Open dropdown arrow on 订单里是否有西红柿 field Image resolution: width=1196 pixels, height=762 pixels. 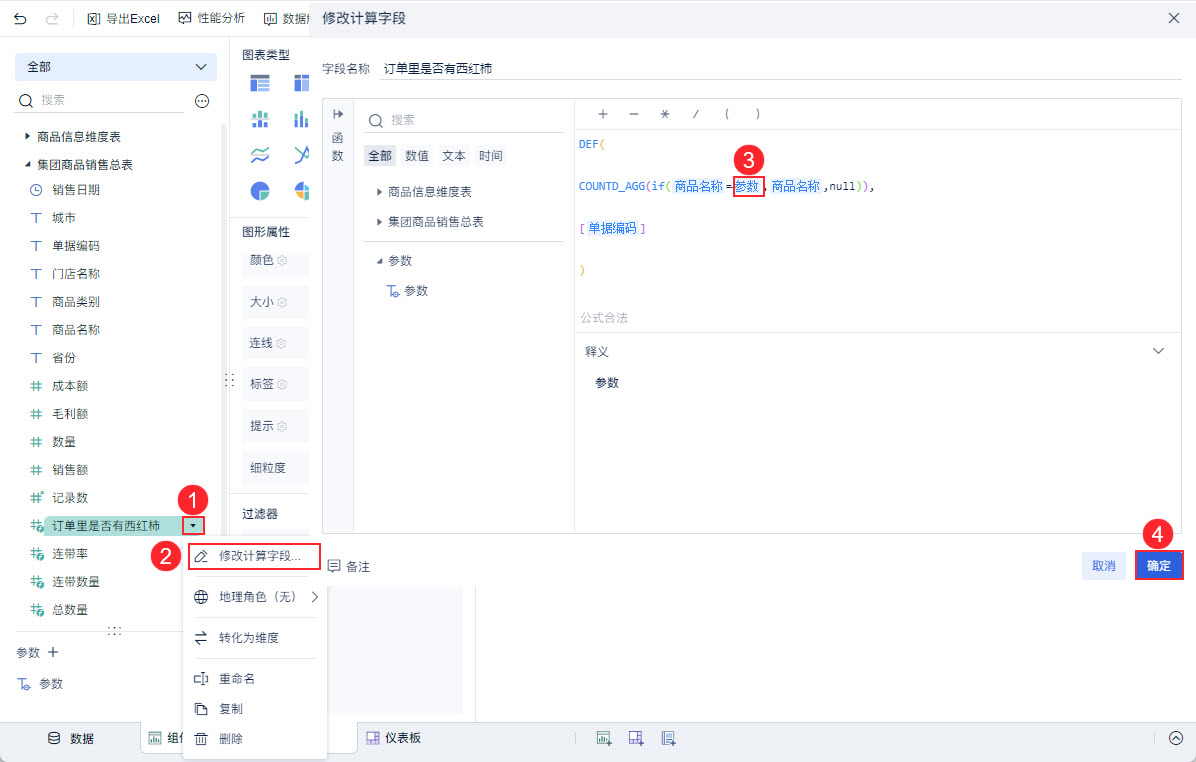(193, 526)
